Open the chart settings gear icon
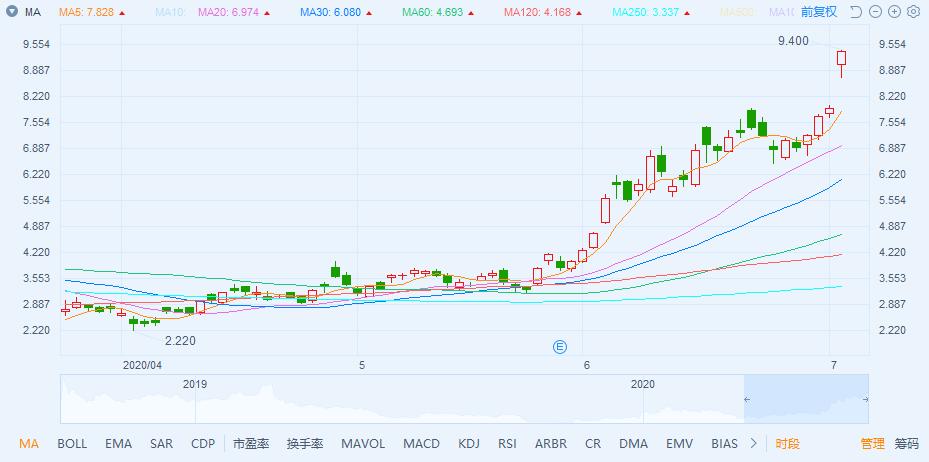Image resolution: width=929 pixels, height=462 pixels. 913,12
